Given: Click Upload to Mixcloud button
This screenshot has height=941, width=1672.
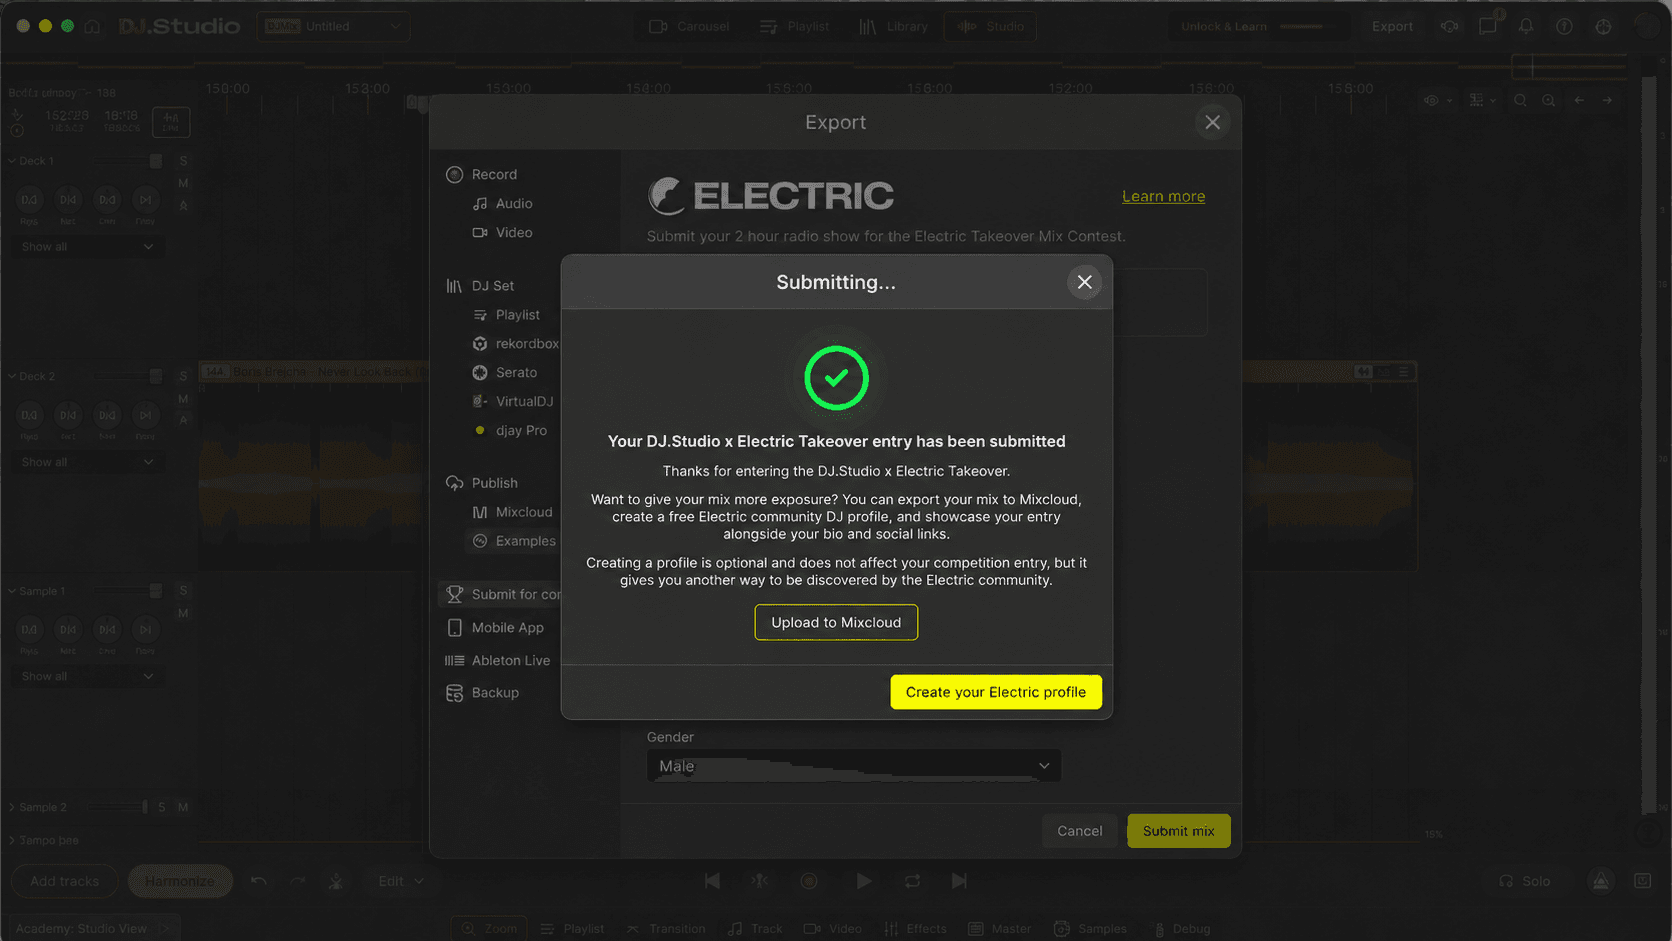Looking at the screenshot, I should tap(836, 622).
